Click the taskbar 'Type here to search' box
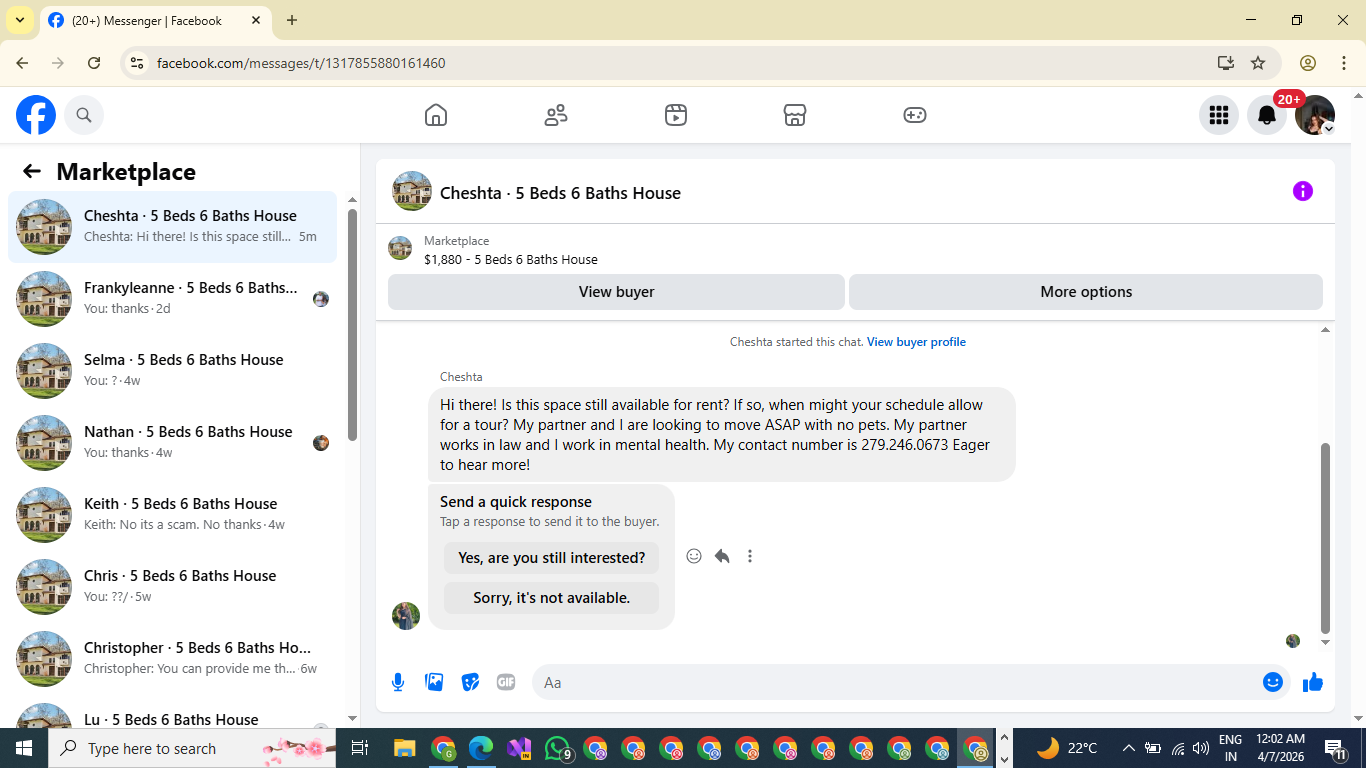 [x=194, y=748]
